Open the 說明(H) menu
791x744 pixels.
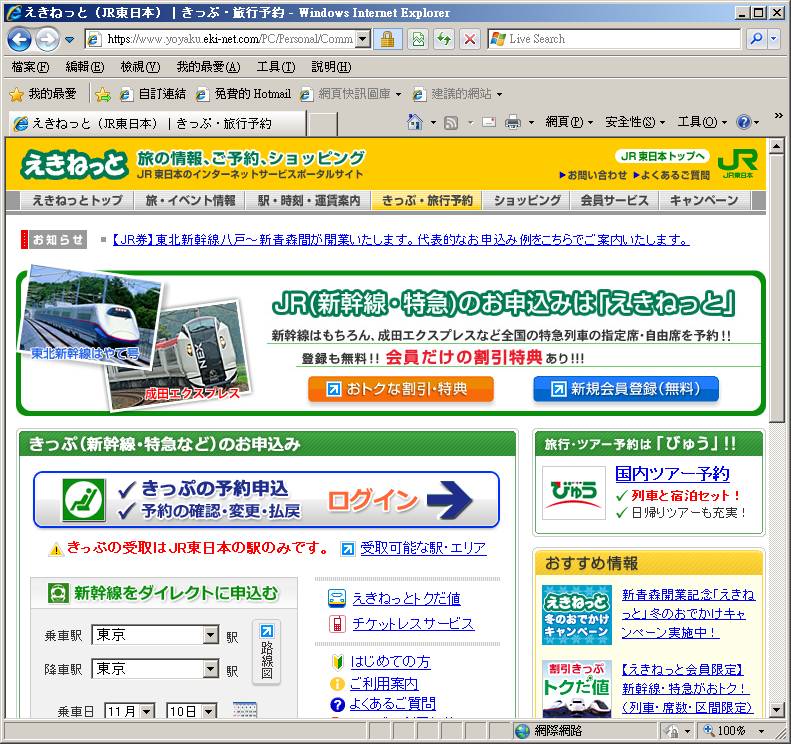point(331,67)
